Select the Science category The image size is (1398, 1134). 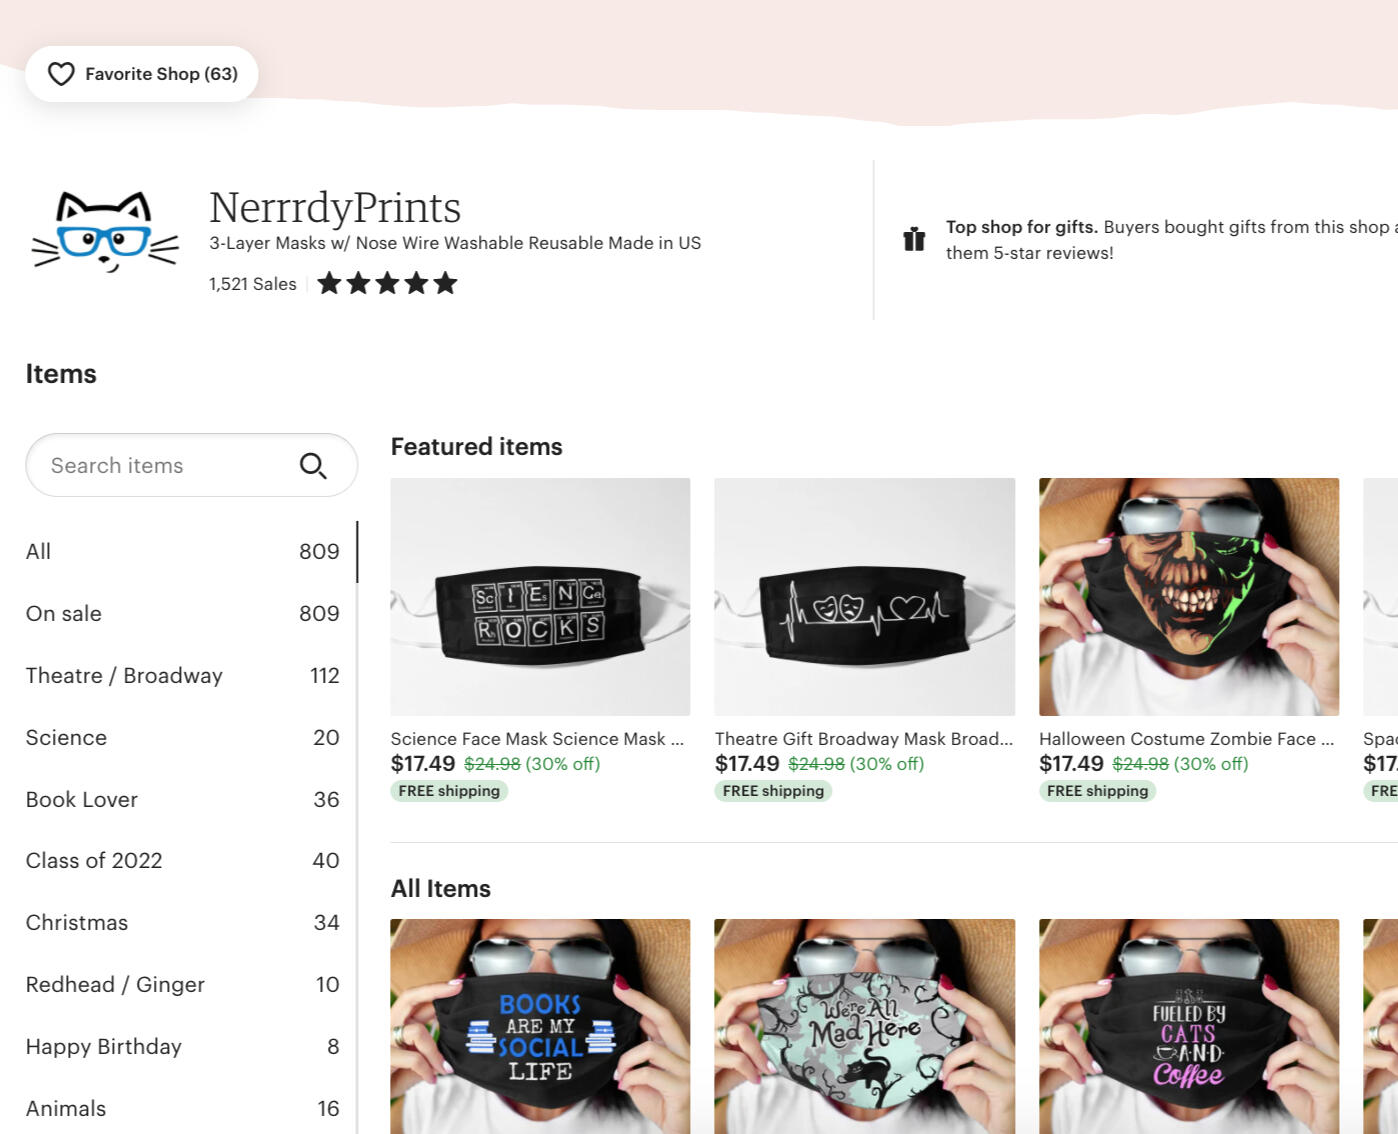click(x=66, y=738)
